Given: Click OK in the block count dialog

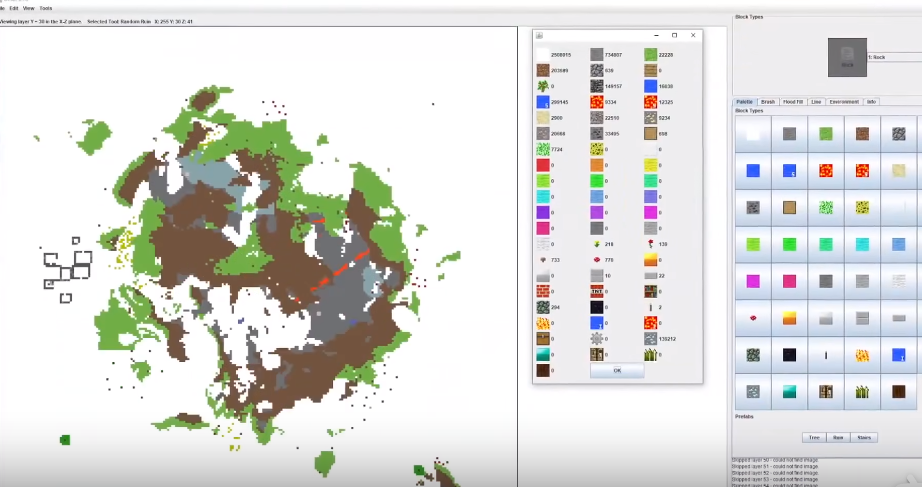Looking at the screenshot, I should pos(616,370).
